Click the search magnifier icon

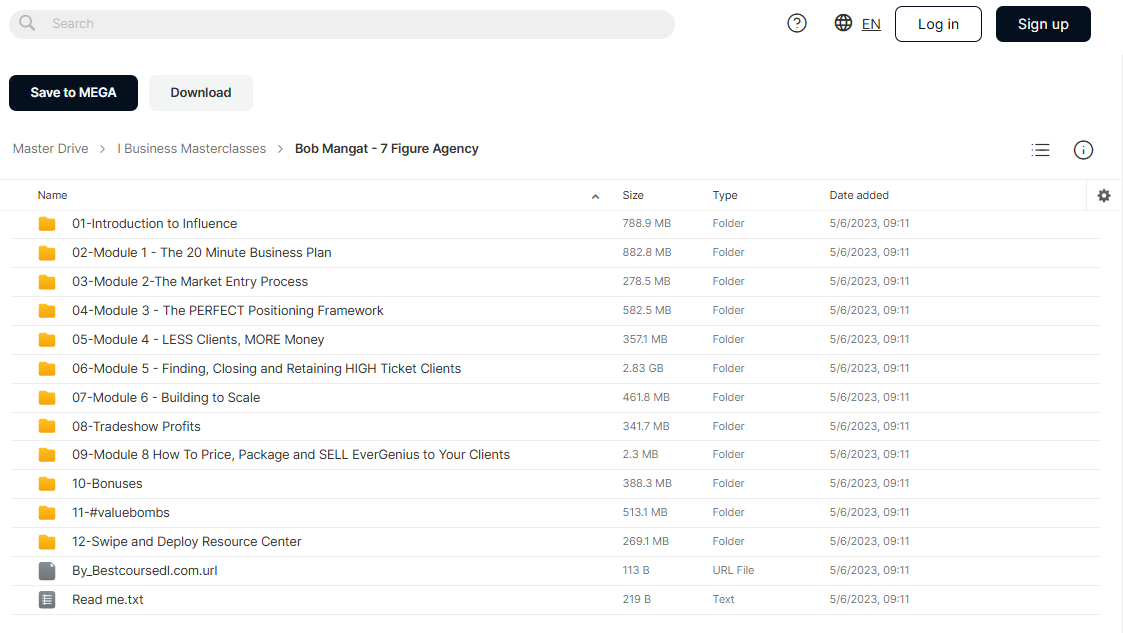27,23
